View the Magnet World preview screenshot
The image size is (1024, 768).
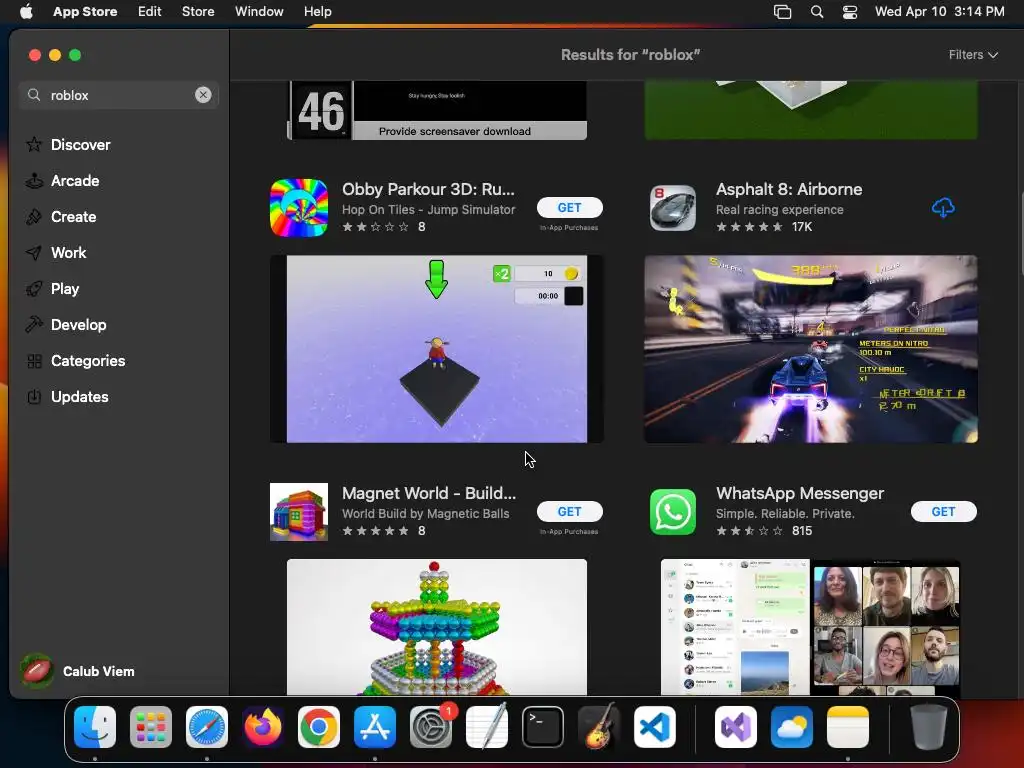436,627
